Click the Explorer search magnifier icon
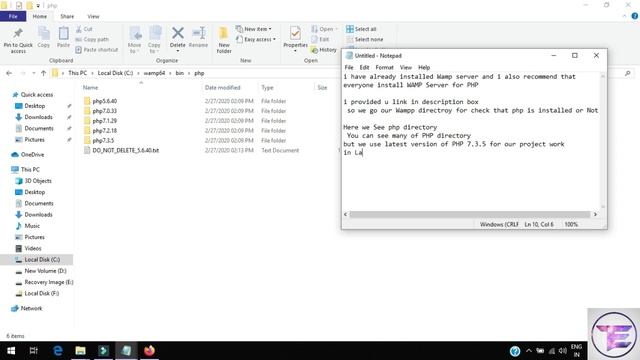This screenshot has height=360, width=640. (x=627, y=73)
